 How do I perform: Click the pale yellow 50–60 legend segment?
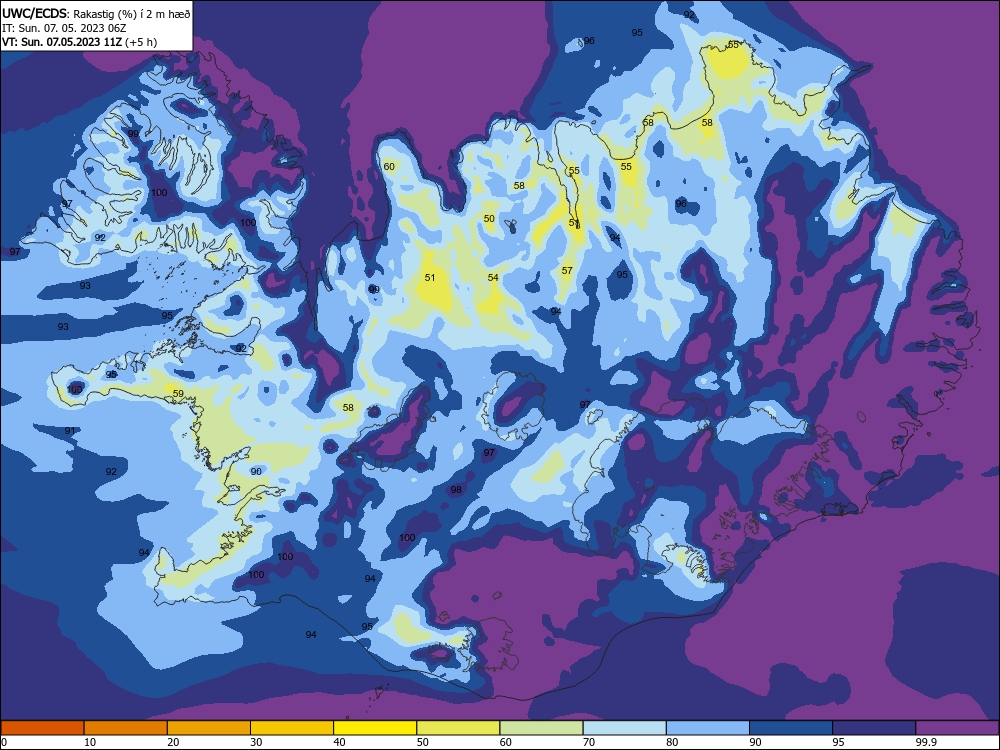458,728
